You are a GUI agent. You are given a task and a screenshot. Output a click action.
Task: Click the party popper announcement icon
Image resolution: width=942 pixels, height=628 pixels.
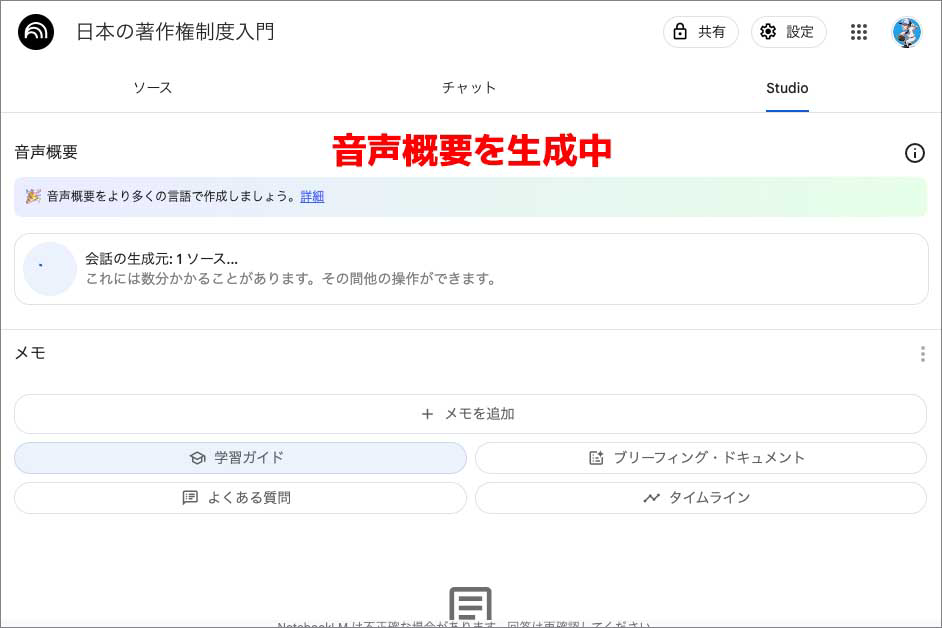point(33,197)
